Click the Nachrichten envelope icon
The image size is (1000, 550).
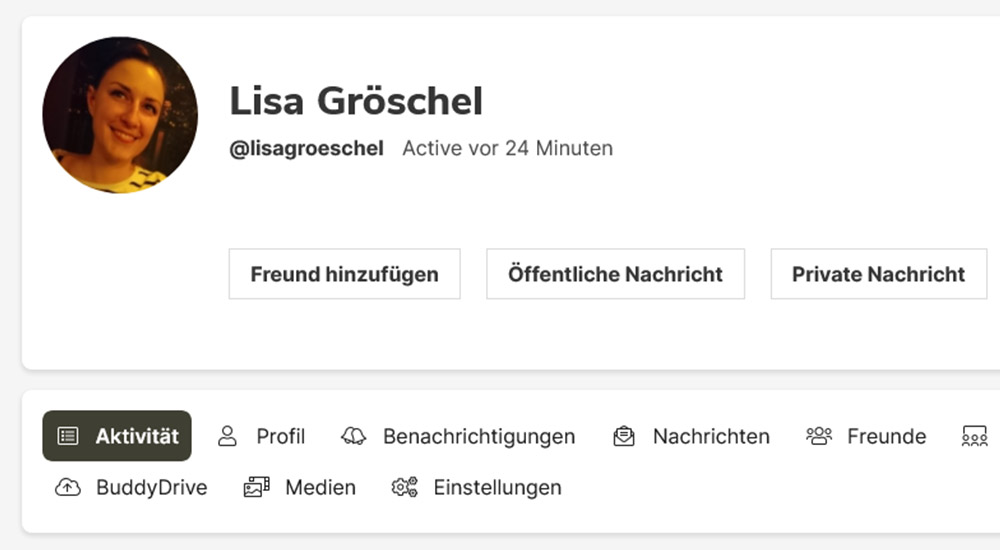pyautogui.click(x=624, y=436)
